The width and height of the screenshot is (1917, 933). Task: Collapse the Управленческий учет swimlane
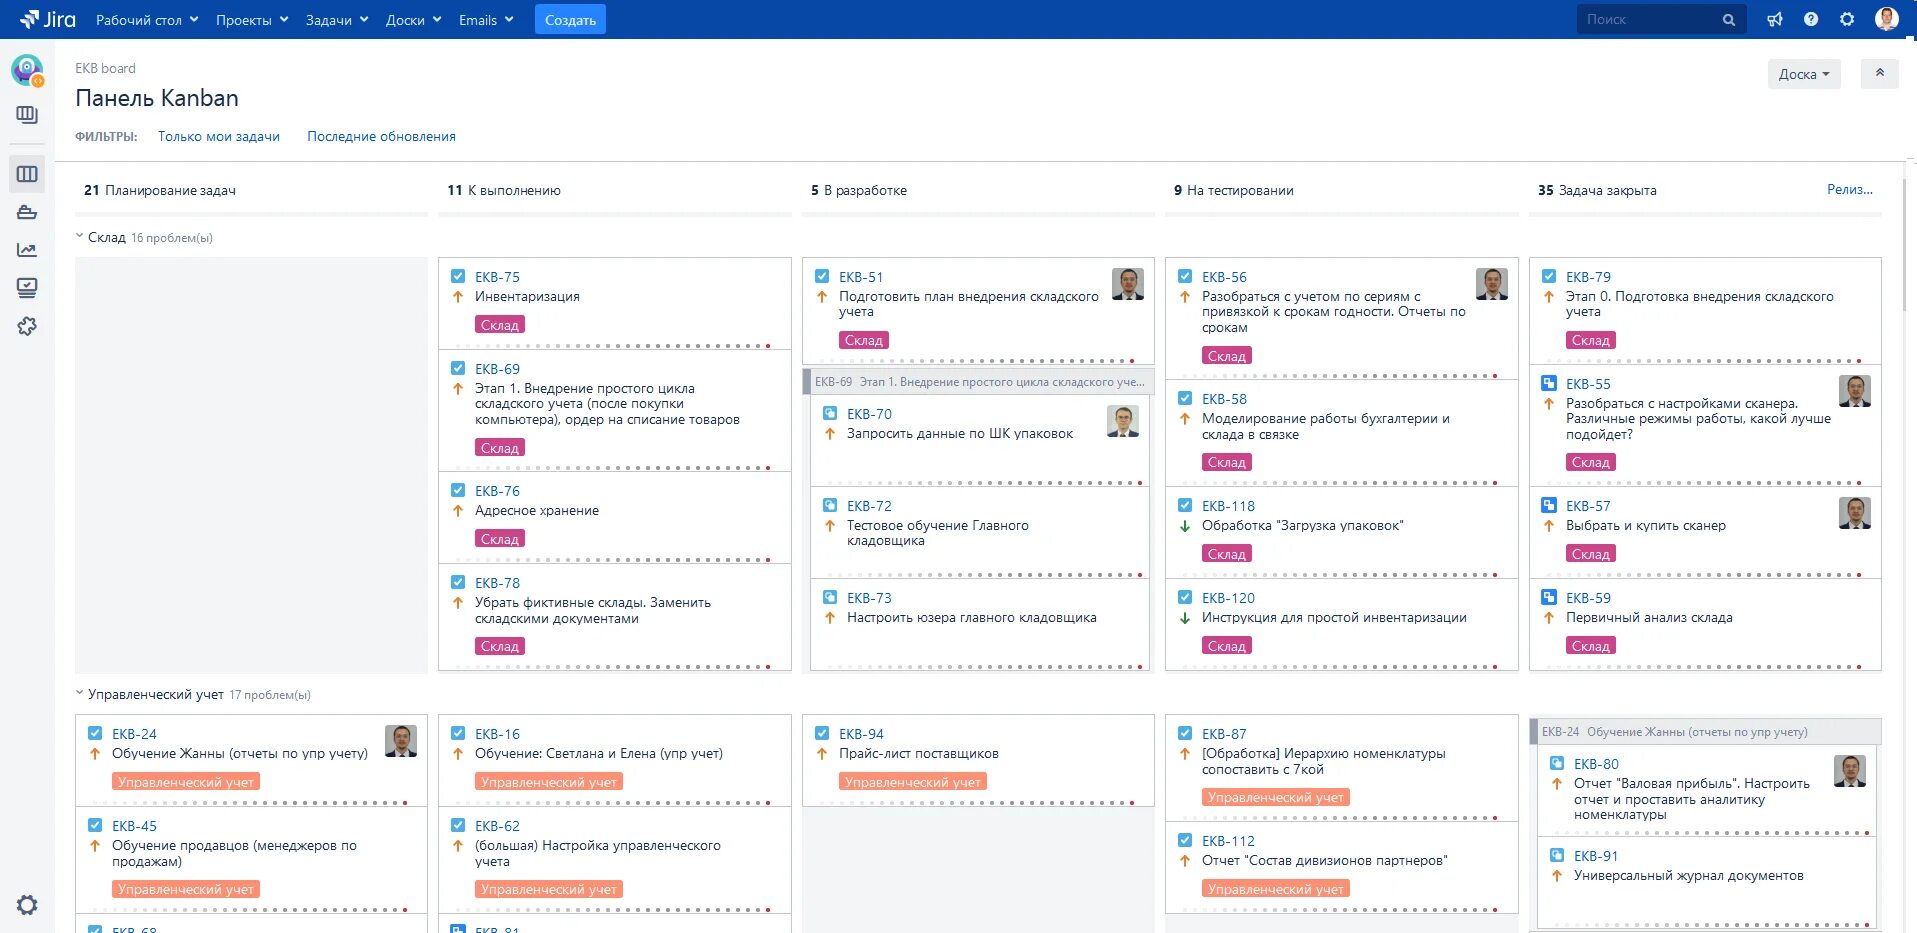[80, 694]
